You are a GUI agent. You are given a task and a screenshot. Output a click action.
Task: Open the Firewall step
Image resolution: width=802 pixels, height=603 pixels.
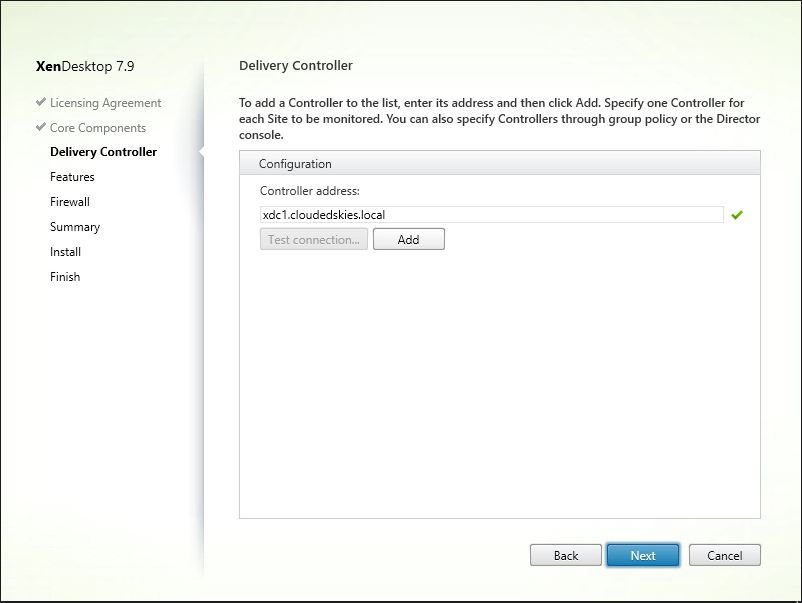click(70, 202)
